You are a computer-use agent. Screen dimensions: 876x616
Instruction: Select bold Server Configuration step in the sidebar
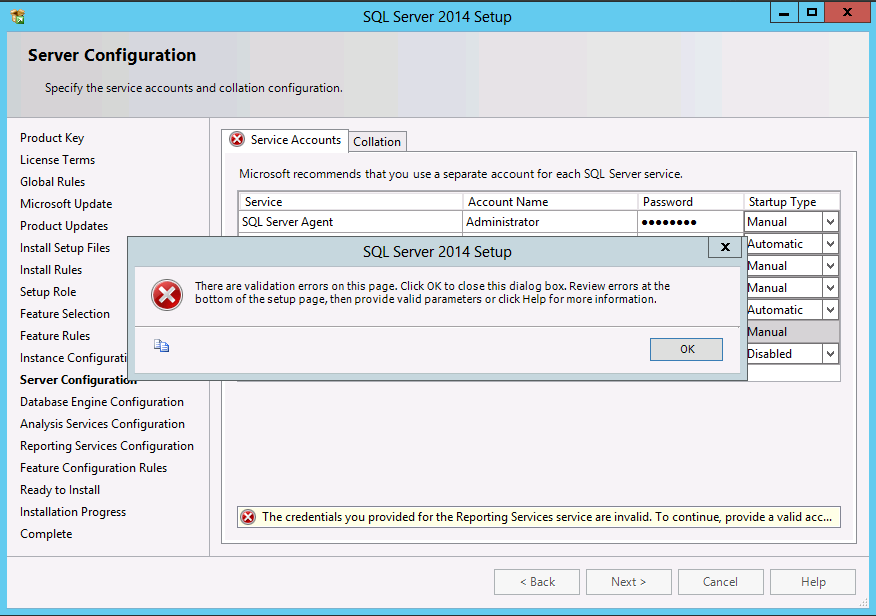pyautogui.click(x=78, y=380)
